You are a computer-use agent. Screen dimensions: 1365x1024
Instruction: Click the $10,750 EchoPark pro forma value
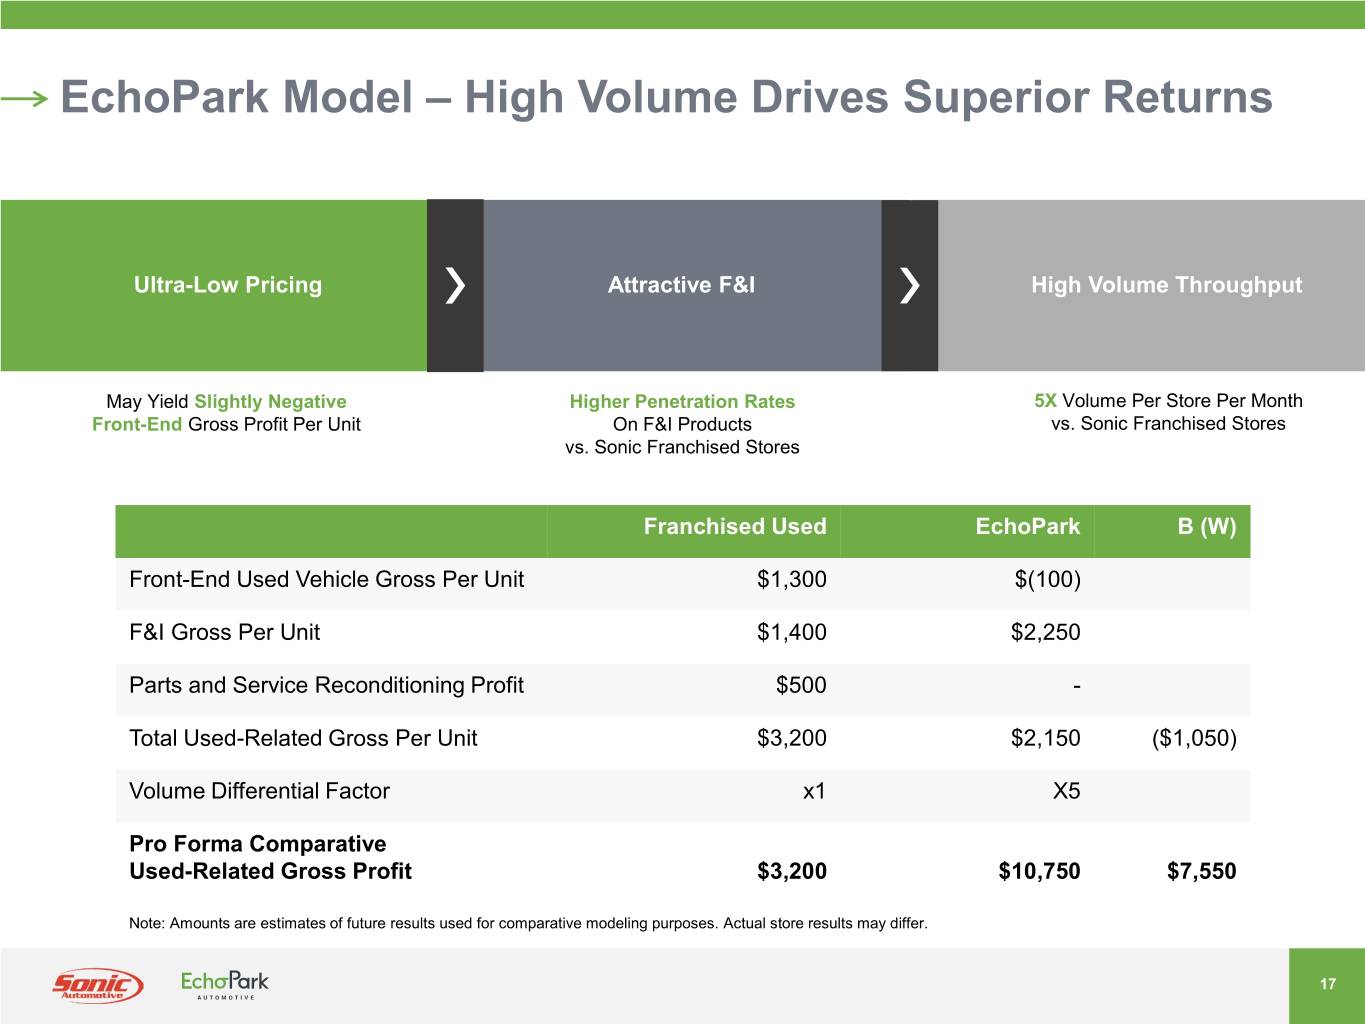[x=1039, y=871]
